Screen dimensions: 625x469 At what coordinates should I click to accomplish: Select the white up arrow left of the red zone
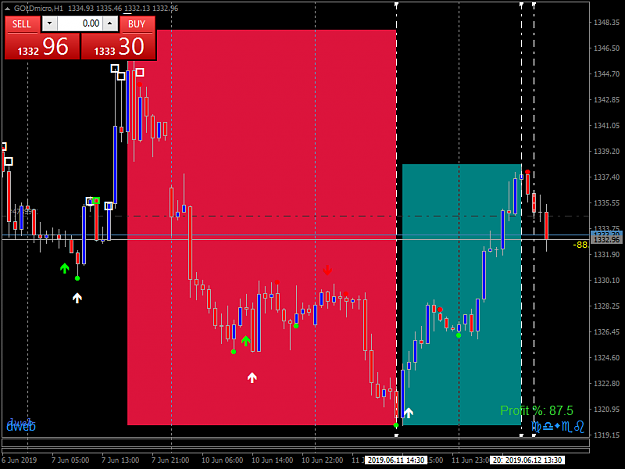(x=77, y=298)
